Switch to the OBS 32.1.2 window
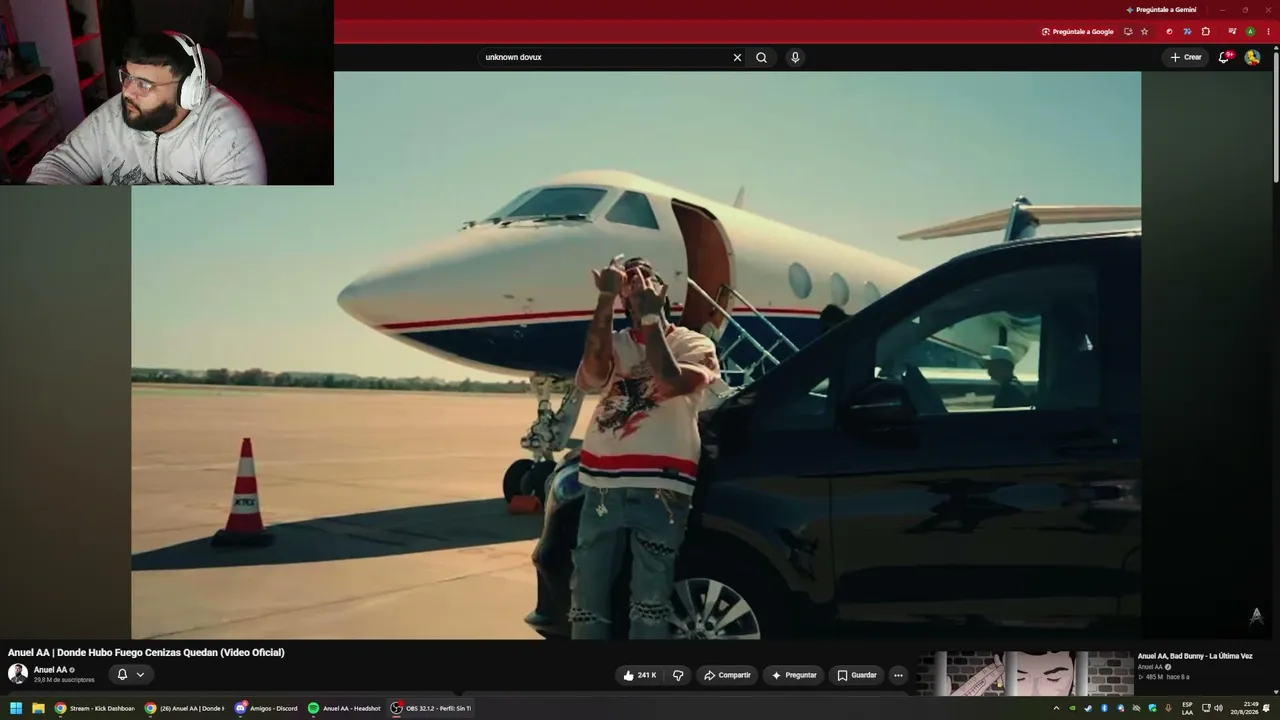Screen dimensions: 1280x720 click(431, 708)
